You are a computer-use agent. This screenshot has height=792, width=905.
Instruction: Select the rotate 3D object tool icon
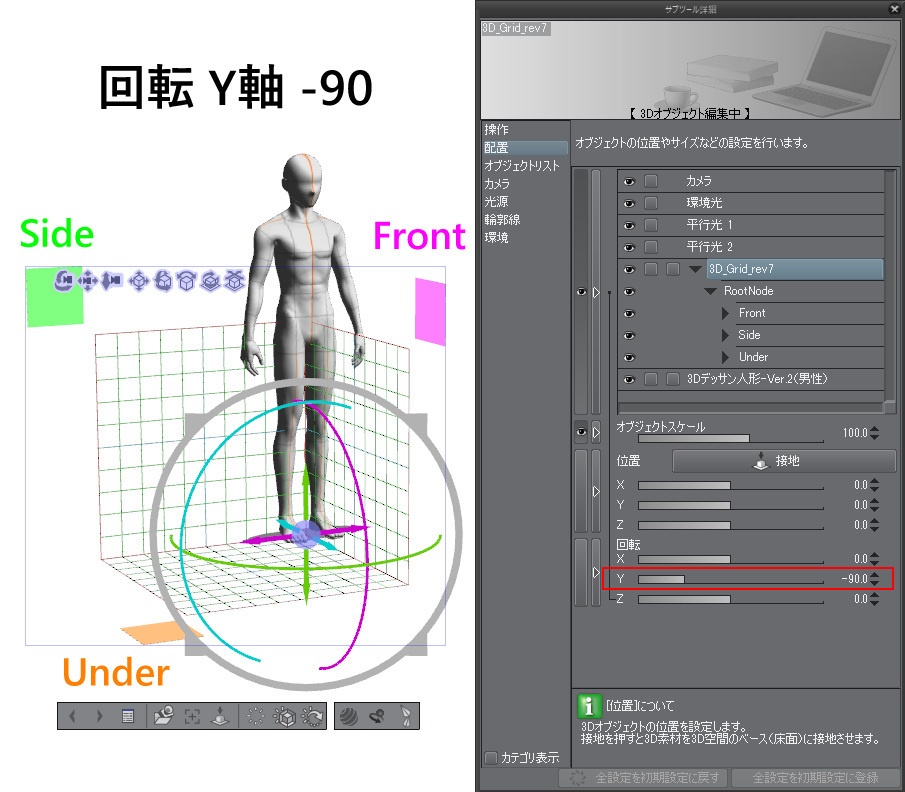(x=164, y=282)
